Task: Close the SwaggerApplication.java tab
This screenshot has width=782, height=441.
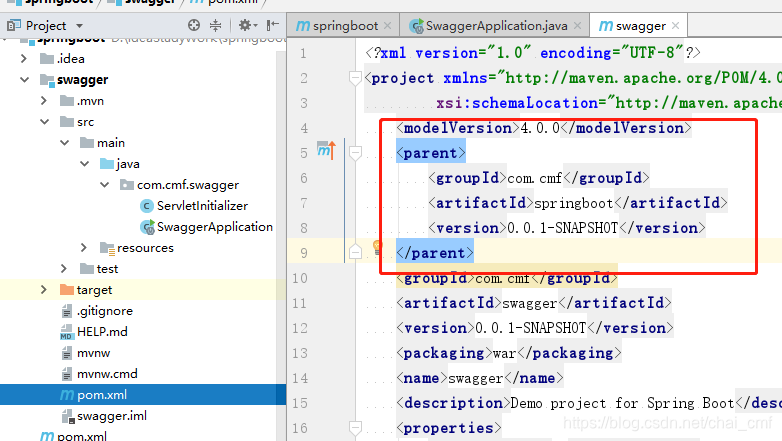Action: [578, 25]
